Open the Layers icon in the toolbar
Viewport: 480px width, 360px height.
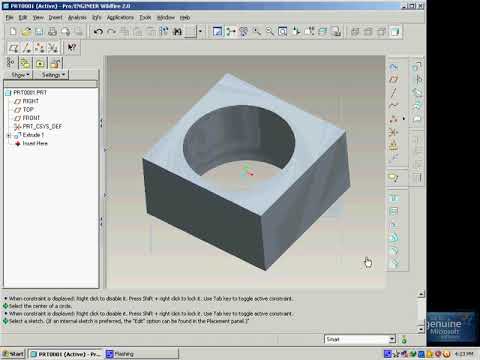(323, 31)
